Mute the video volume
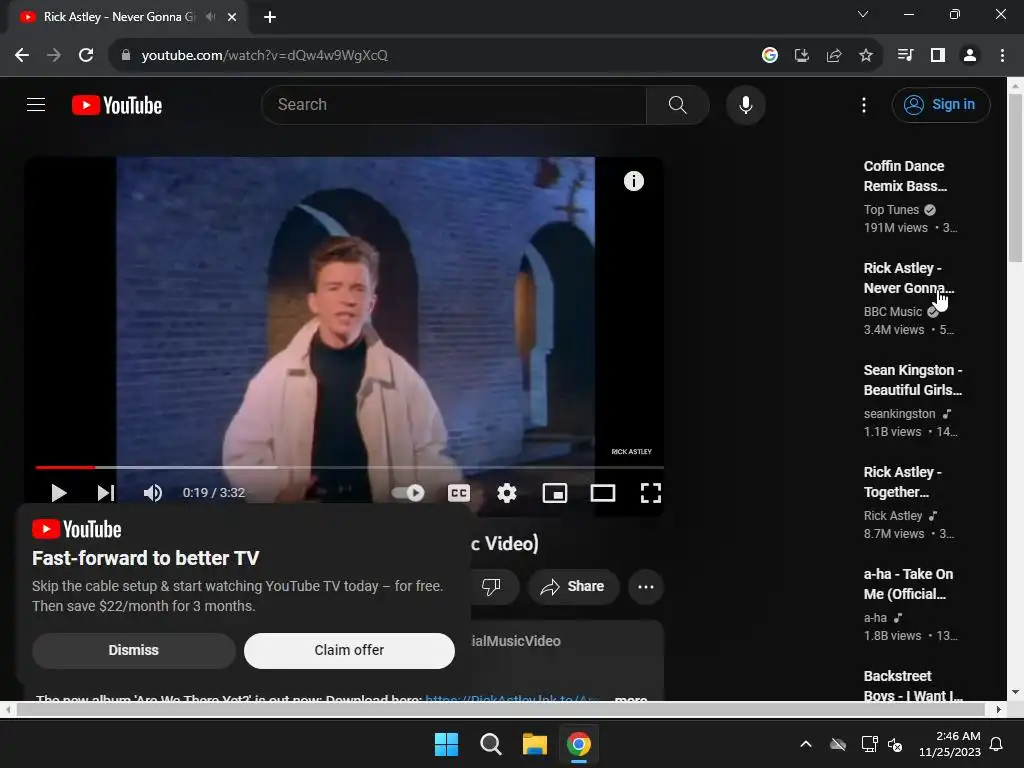 point(153,493)
